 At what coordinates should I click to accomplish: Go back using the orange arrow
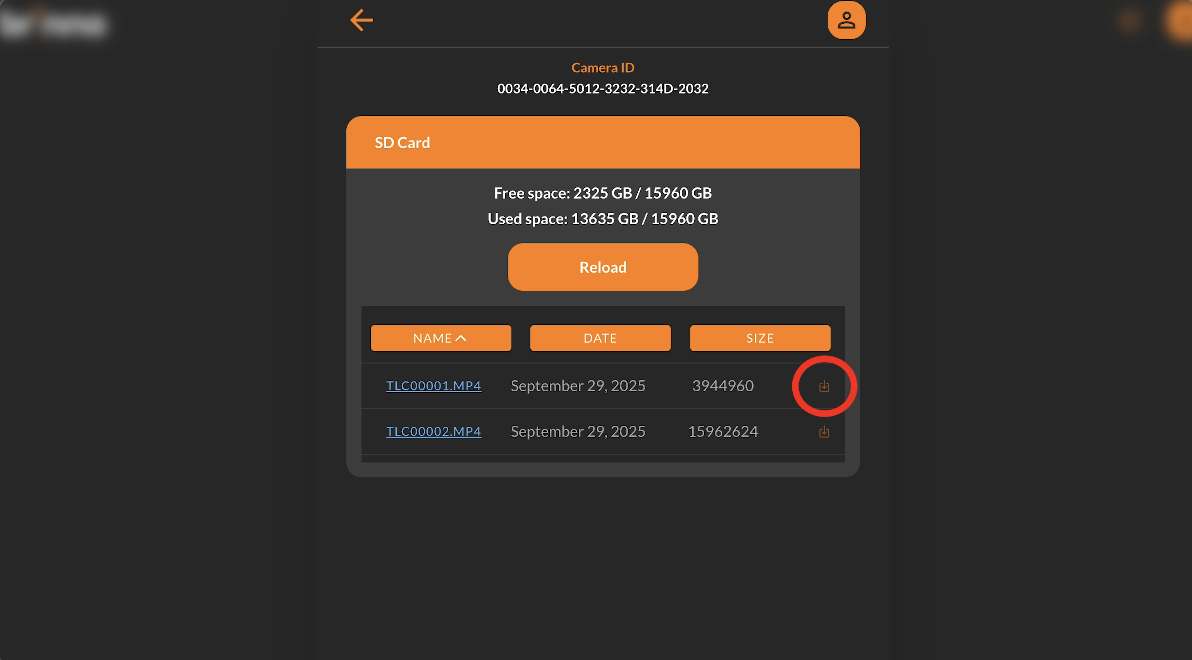point(361,21)
